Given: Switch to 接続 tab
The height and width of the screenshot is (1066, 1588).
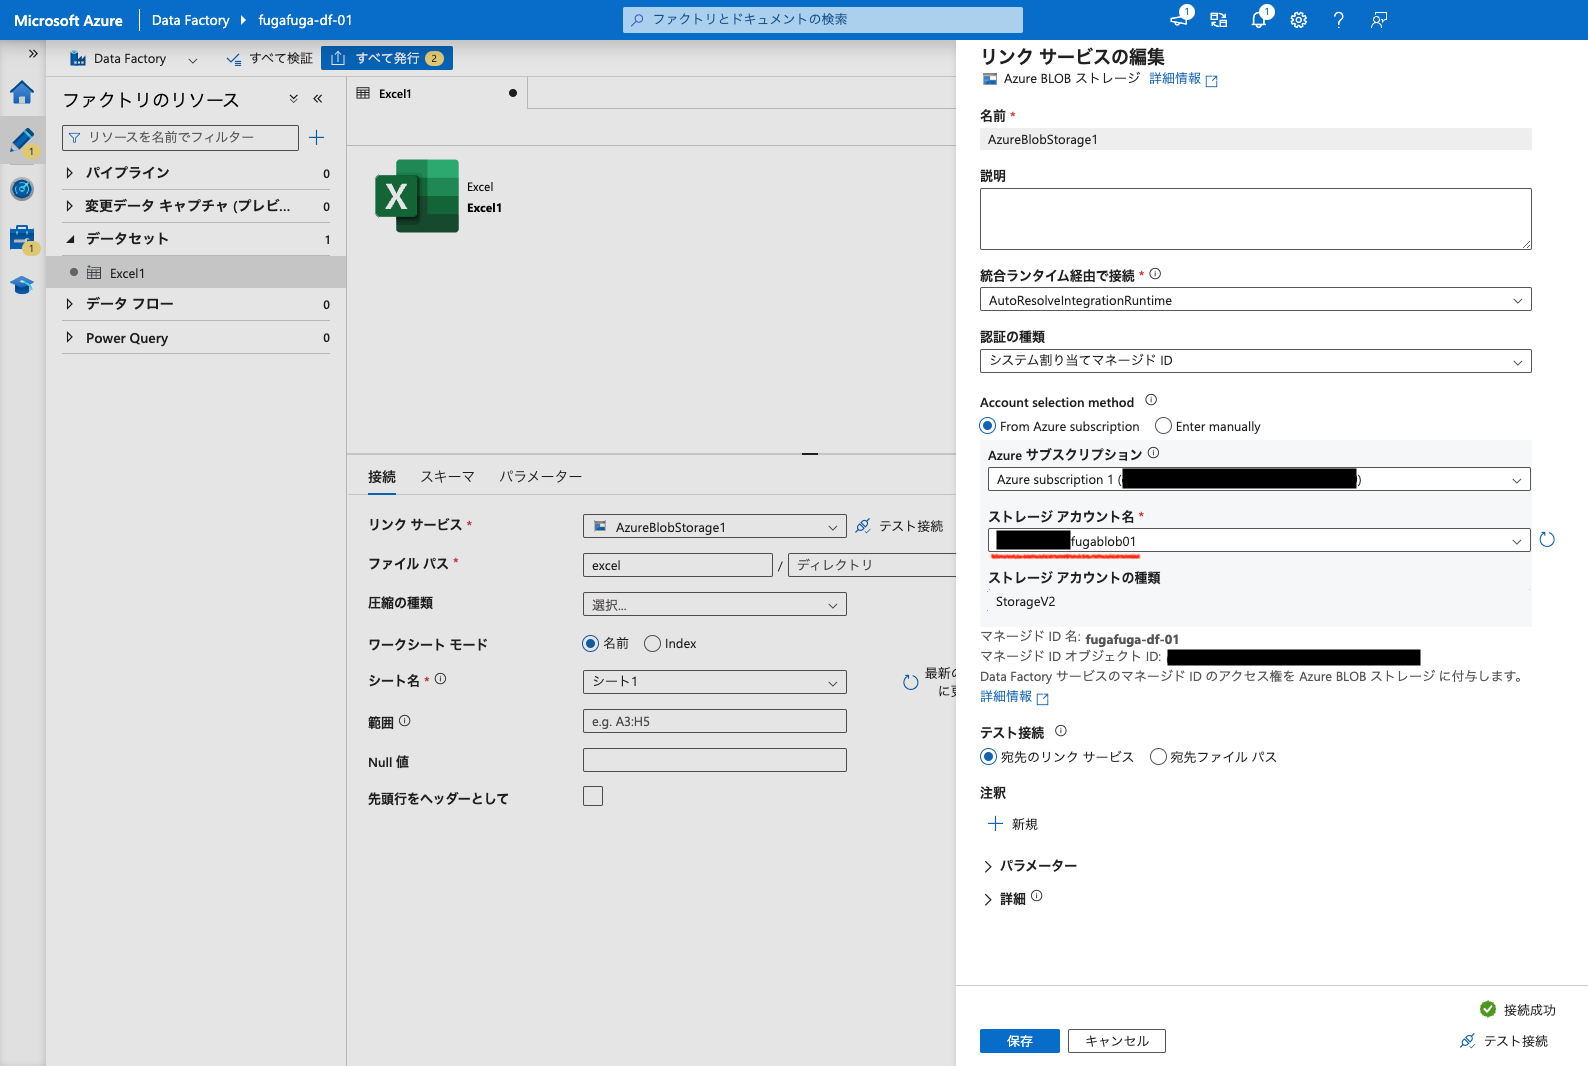Looking at the screenshot, I should (x=382, y=477).
